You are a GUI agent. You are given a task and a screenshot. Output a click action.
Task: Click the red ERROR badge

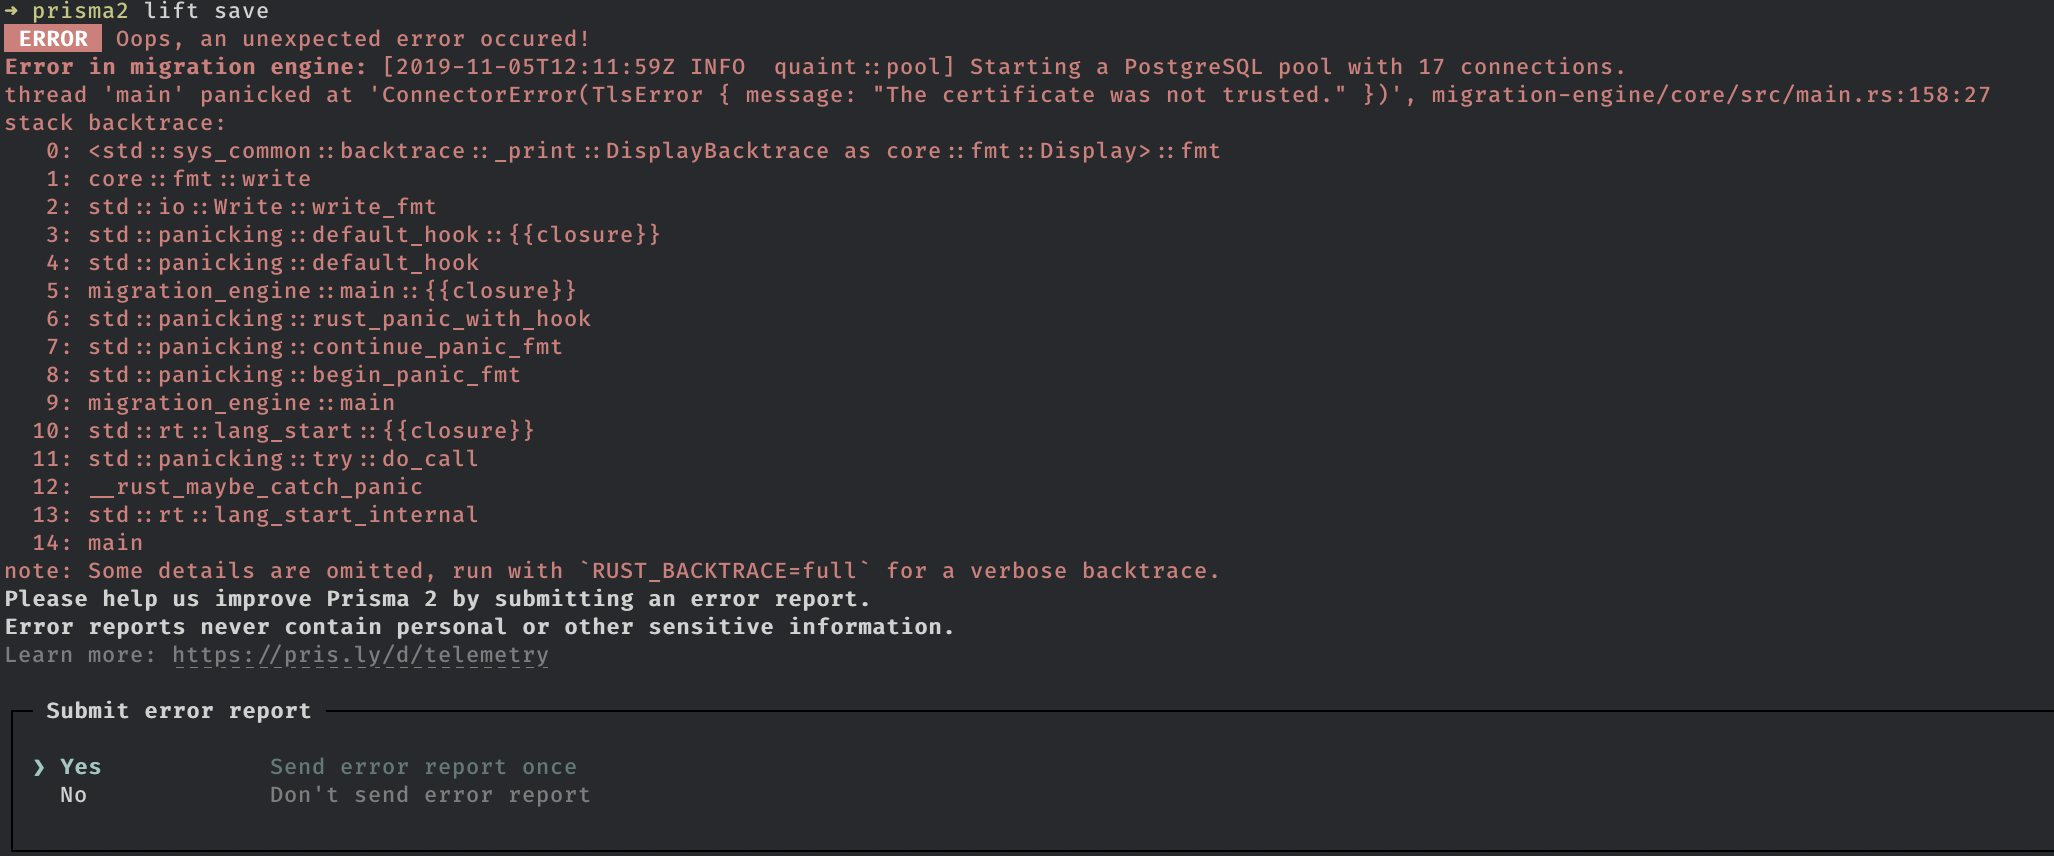coord(53,39)
